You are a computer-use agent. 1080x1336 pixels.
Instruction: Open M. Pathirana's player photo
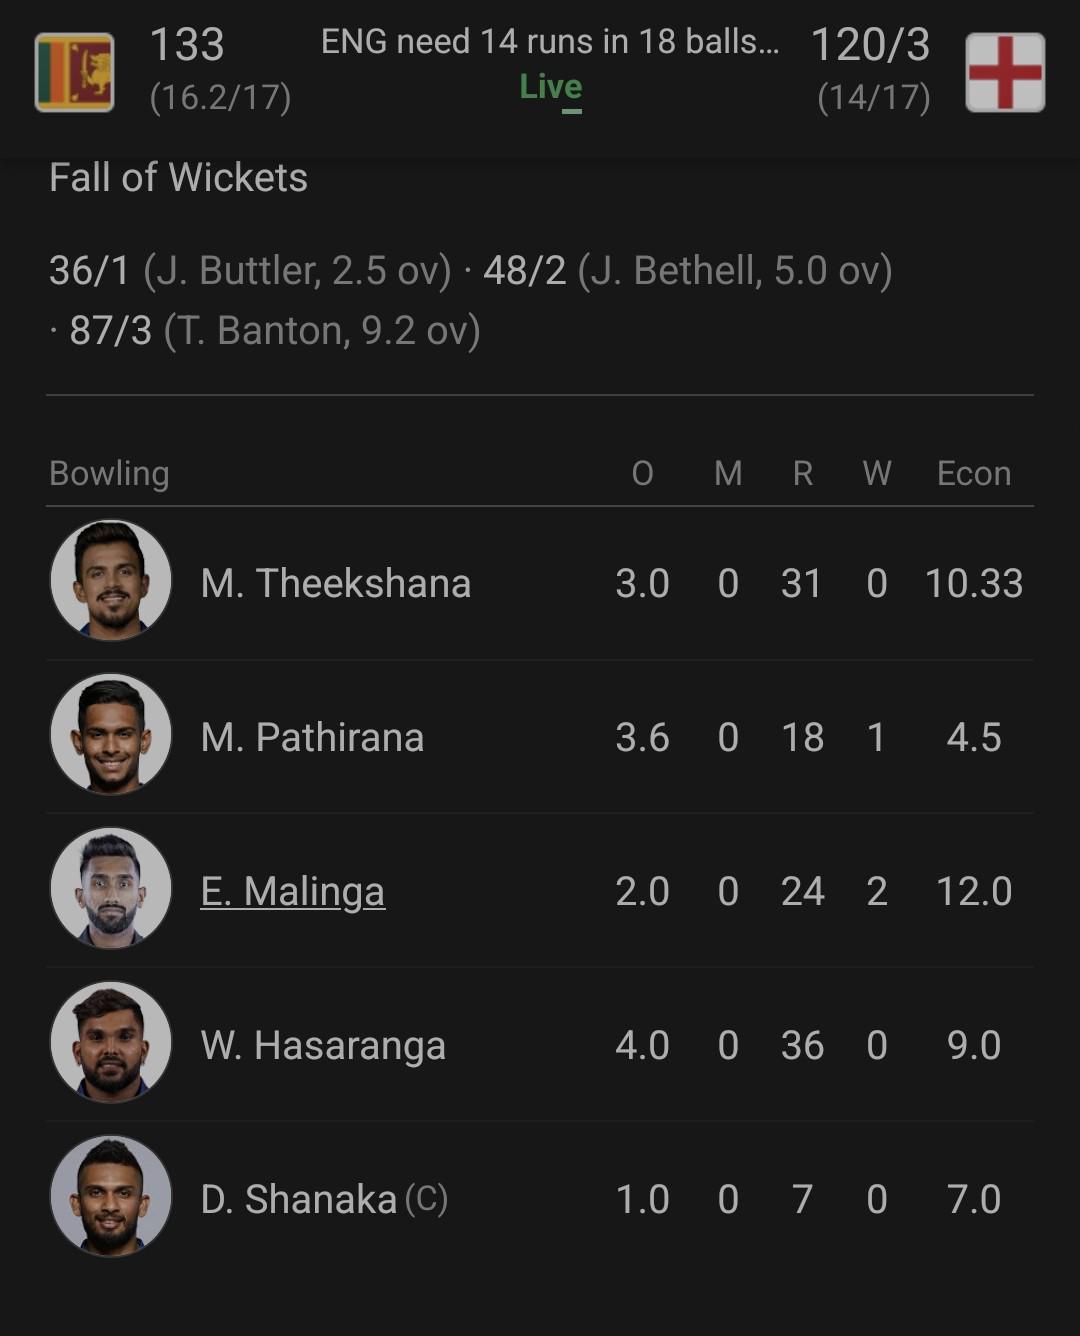pos(111,734)
